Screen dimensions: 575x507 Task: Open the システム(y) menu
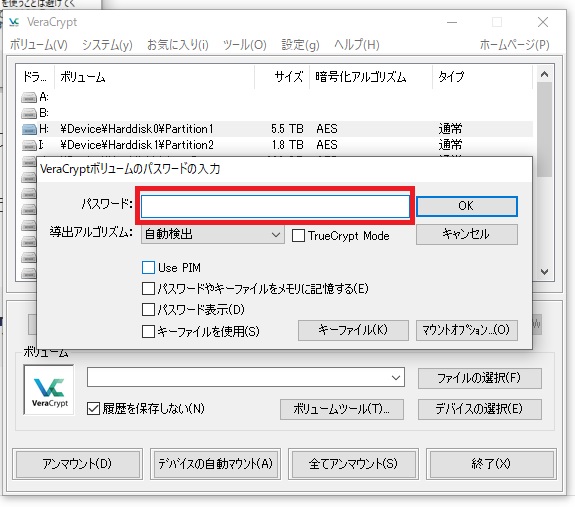coord(107,45)
